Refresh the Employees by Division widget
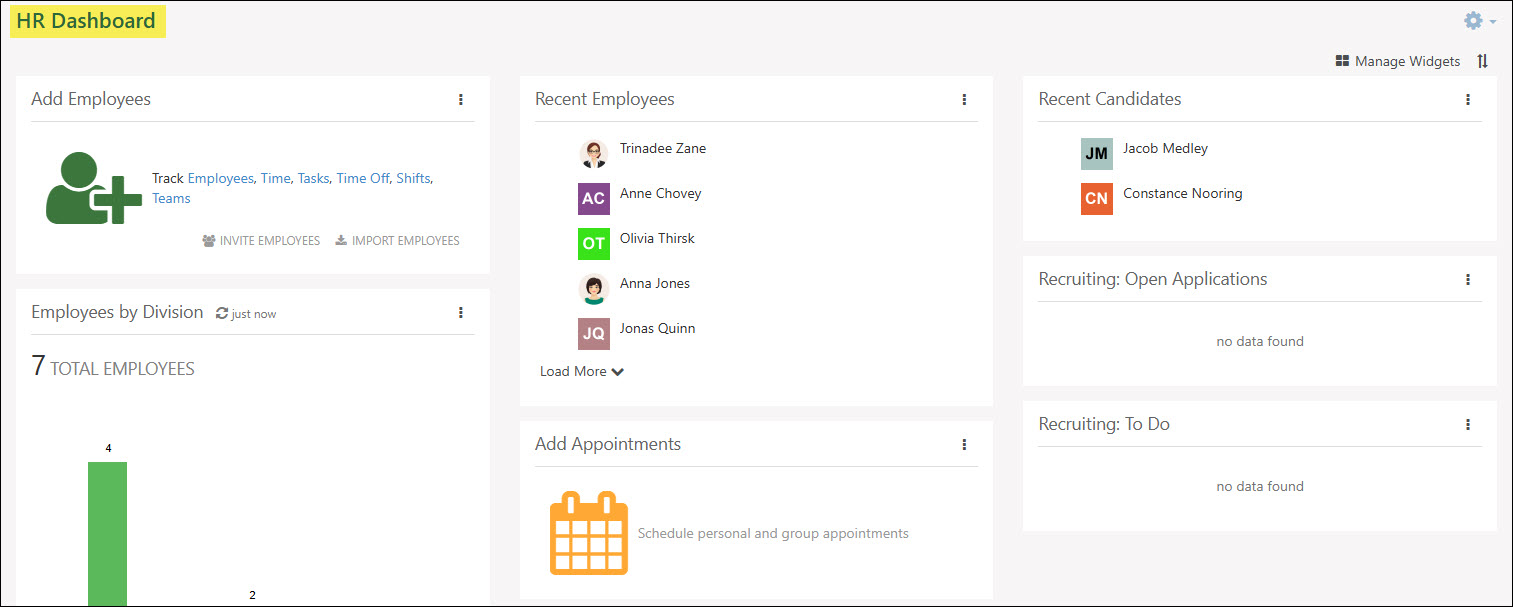The width and height of the screenshot is (1513, 607). tap(221, 312)
